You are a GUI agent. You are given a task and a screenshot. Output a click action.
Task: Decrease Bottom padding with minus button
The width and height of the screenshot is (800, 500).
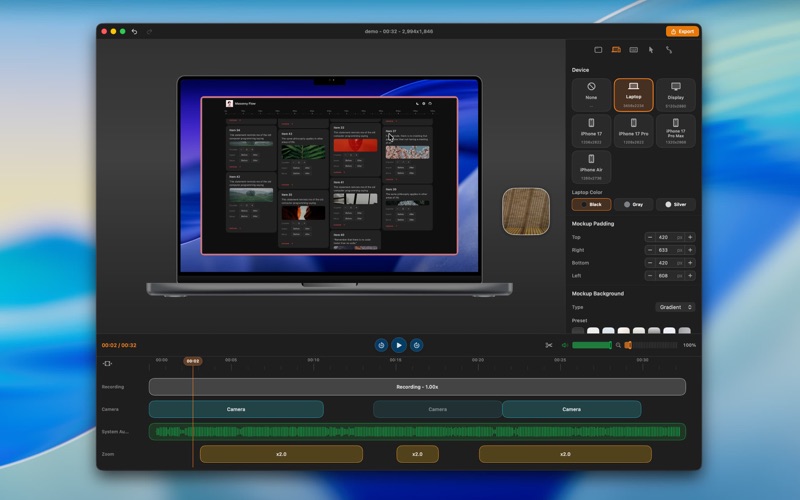pos(649,263)
